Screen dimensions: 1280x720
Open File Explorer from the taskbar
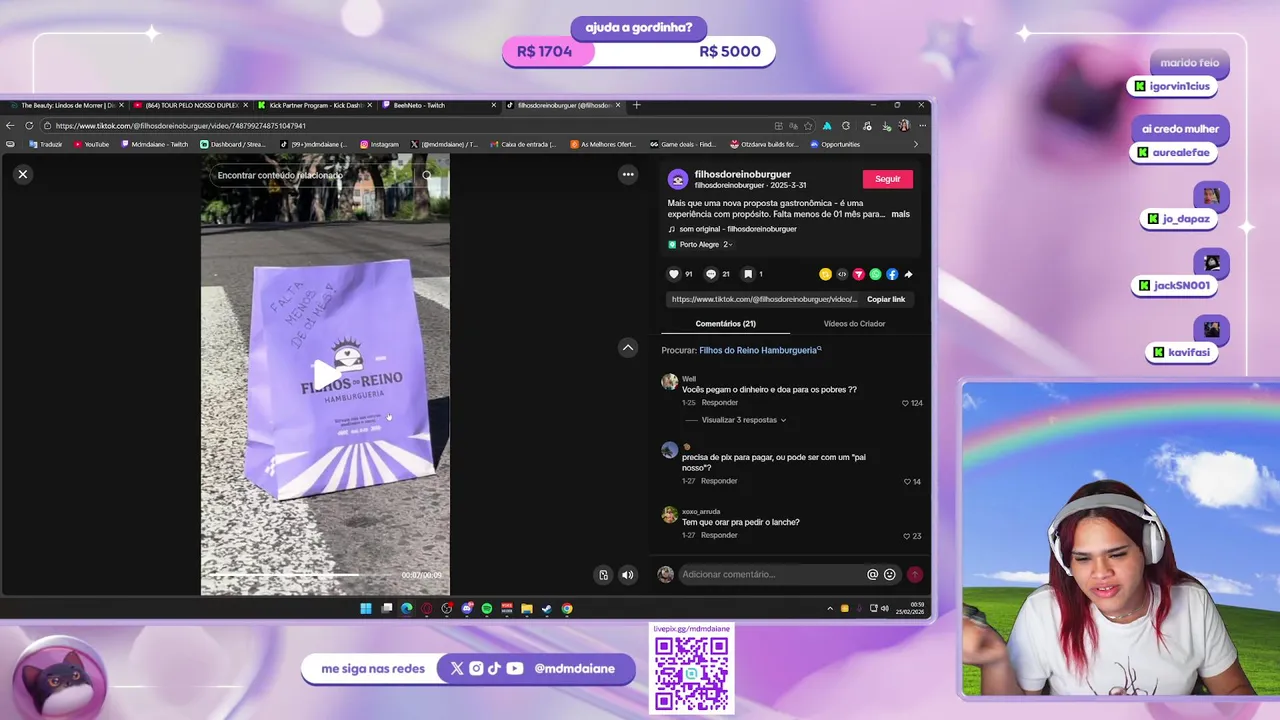[527, 608]
